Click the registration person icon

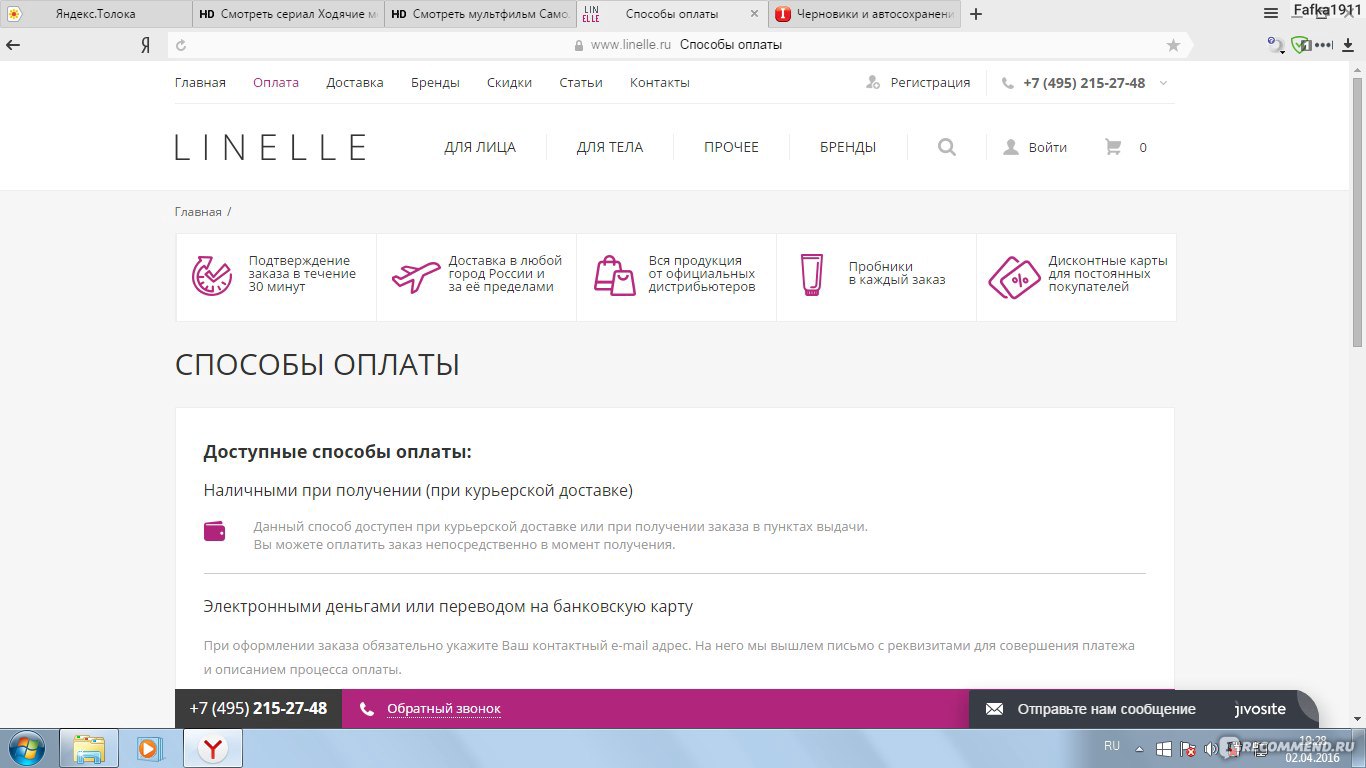coord(873,83)
